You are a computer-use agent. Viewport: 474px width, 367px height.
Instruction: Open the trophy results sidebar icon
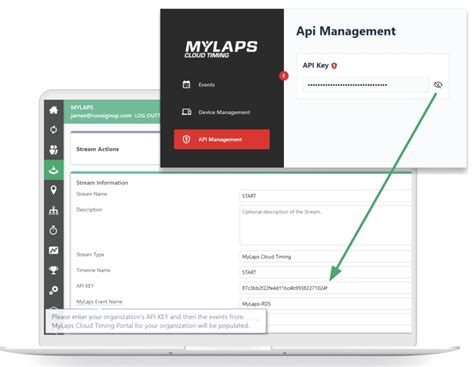(53, 270)
